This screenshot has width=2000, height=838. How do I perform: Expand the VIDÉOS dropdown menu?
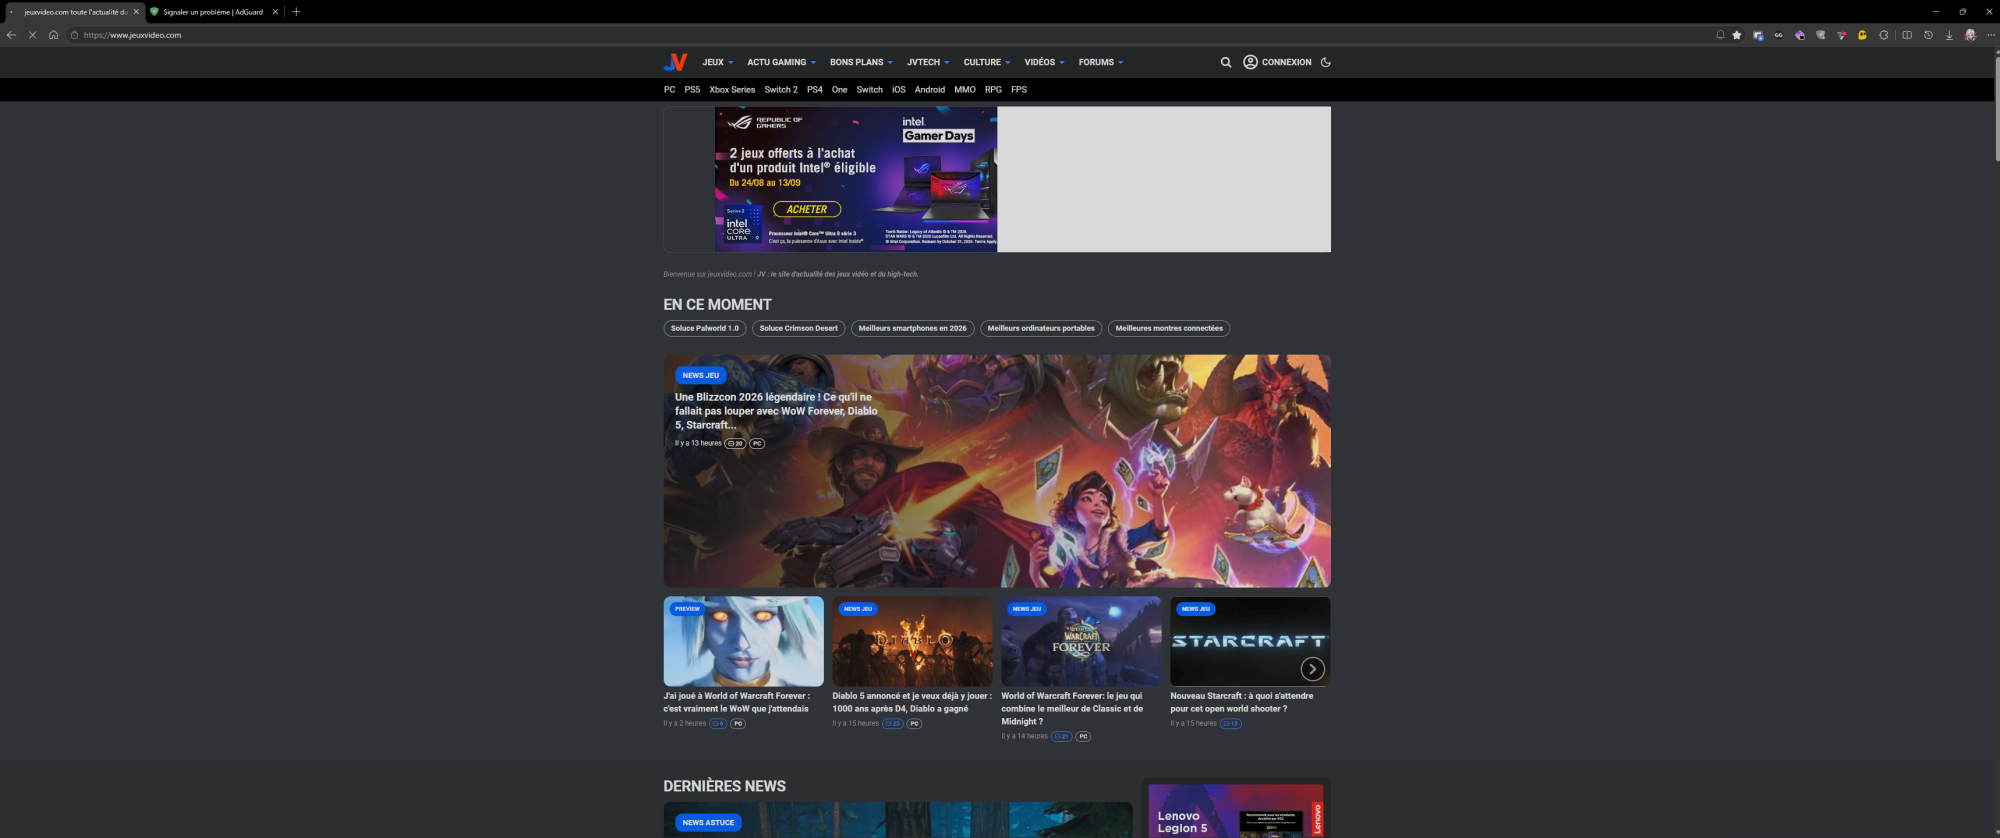point(1044,62)
